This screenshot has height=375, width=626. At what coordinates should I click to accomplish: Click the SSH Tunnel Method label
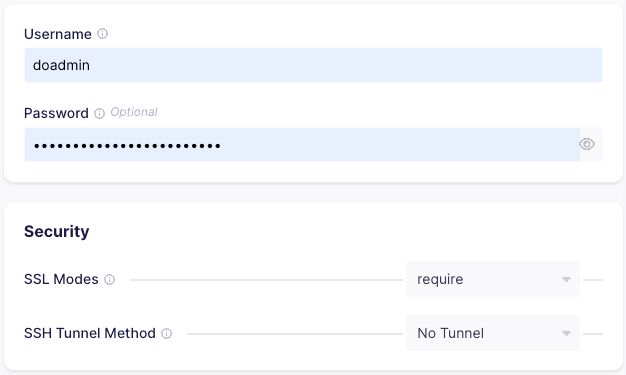point(90,333)
